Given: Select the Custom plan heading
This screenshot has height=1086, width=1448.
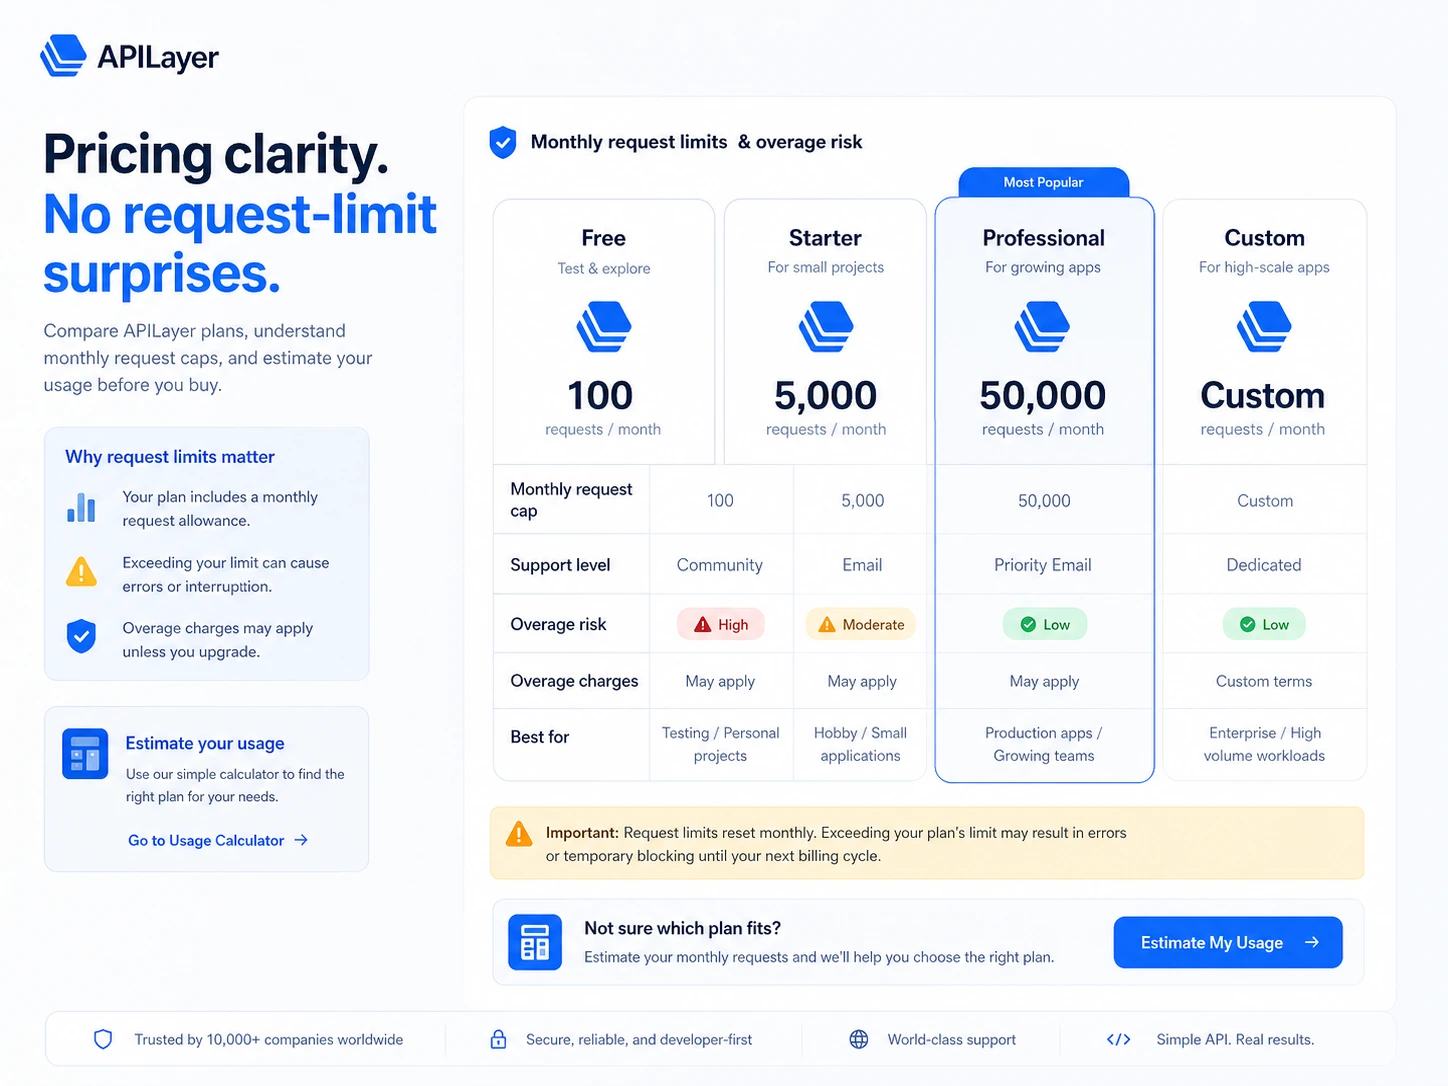Looking at the screenshot, I should [x=1264, y=238].
